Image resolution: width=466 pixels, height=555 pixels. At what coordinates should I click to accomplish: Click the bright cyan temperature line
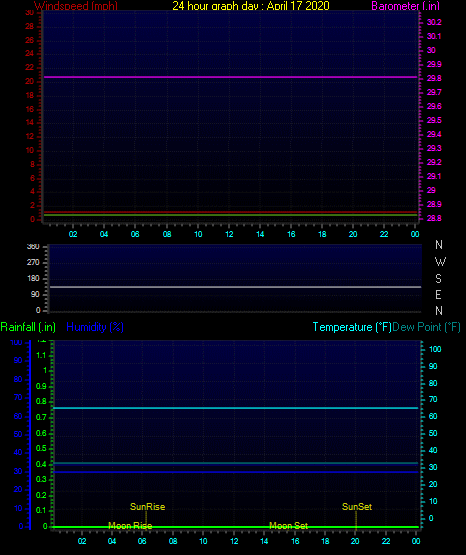coord(235,408)
